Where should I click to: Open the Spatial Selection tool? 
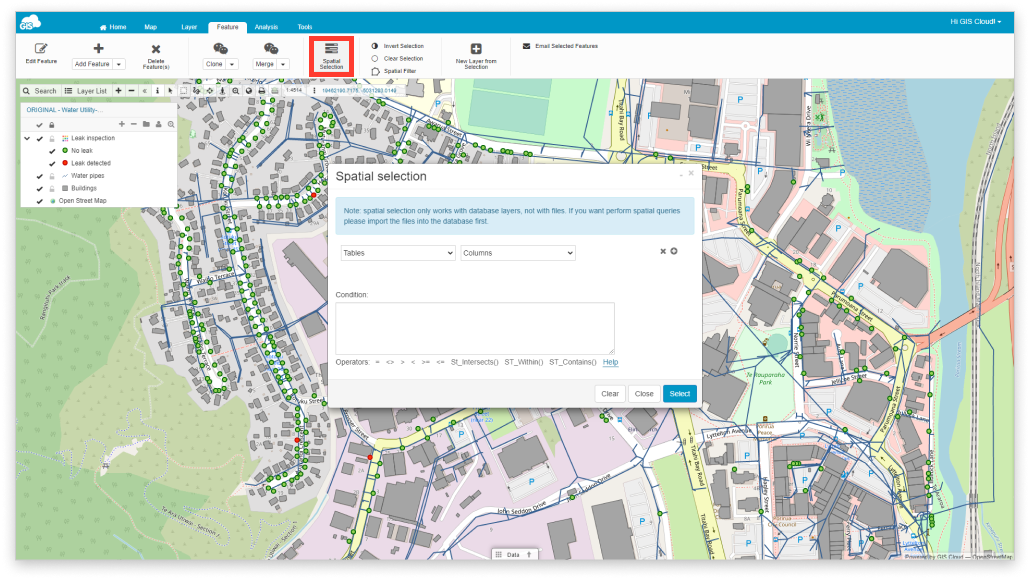pyautogui.click(x=331, y=54)
